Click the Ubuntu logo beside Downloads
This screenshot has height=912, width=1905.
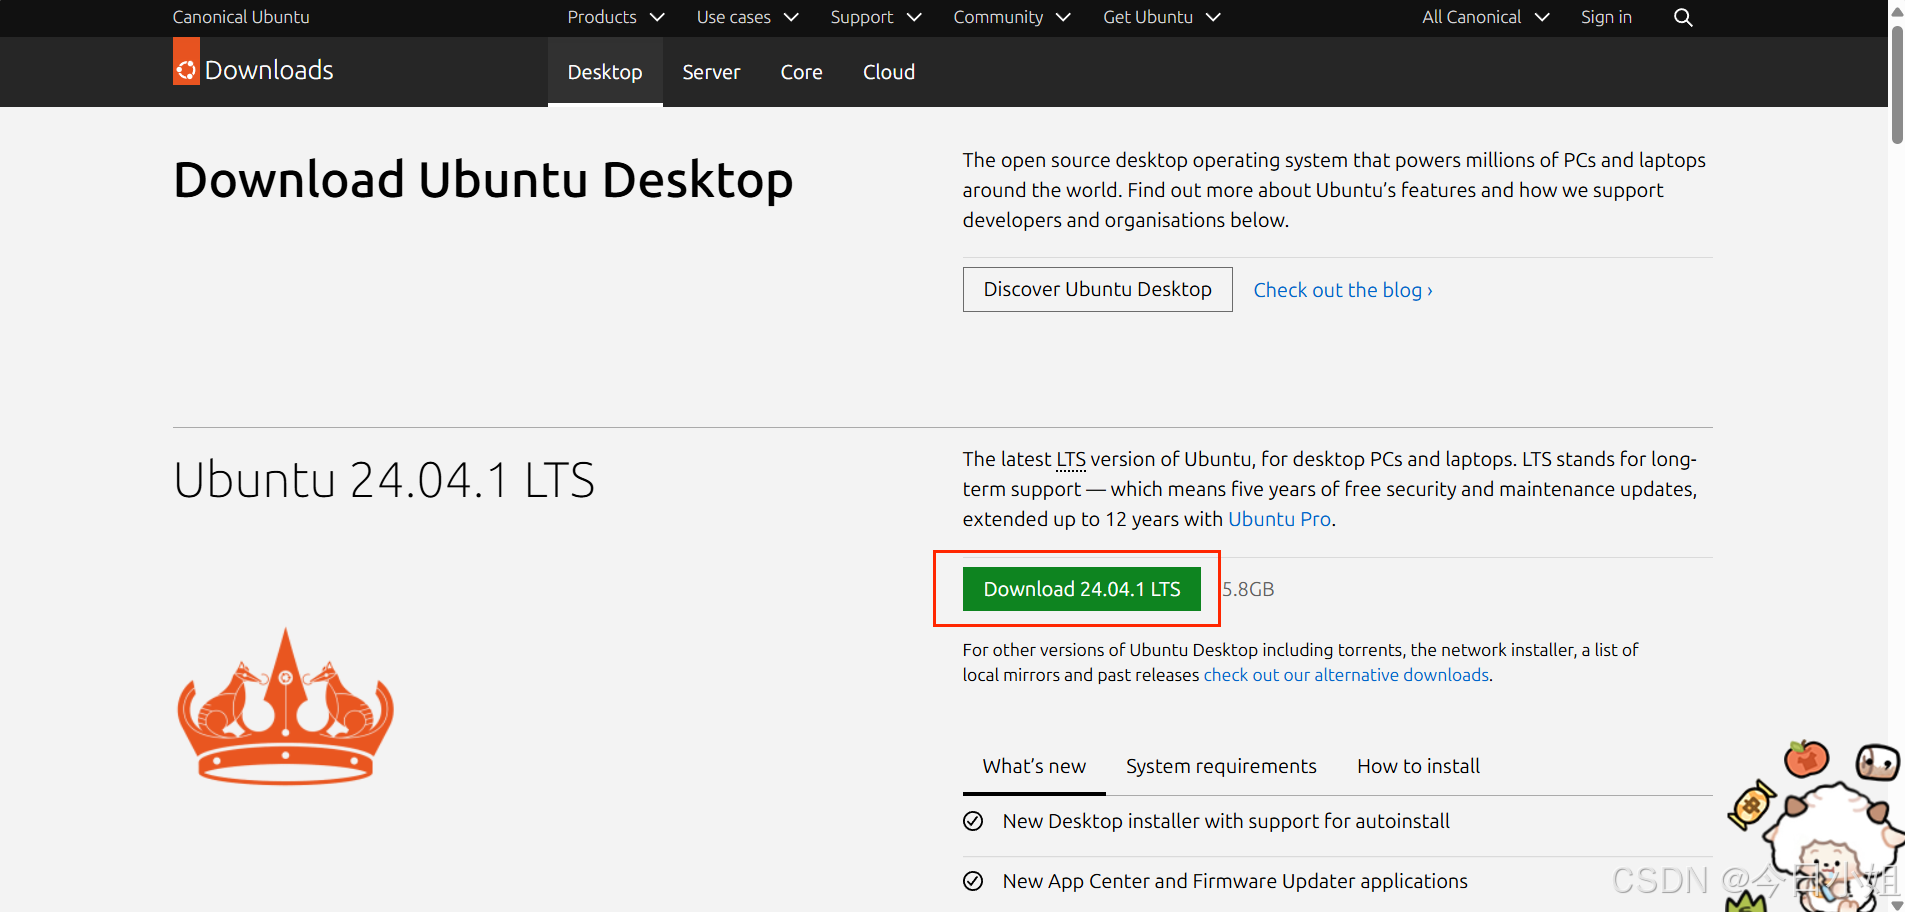pos(186,68)
